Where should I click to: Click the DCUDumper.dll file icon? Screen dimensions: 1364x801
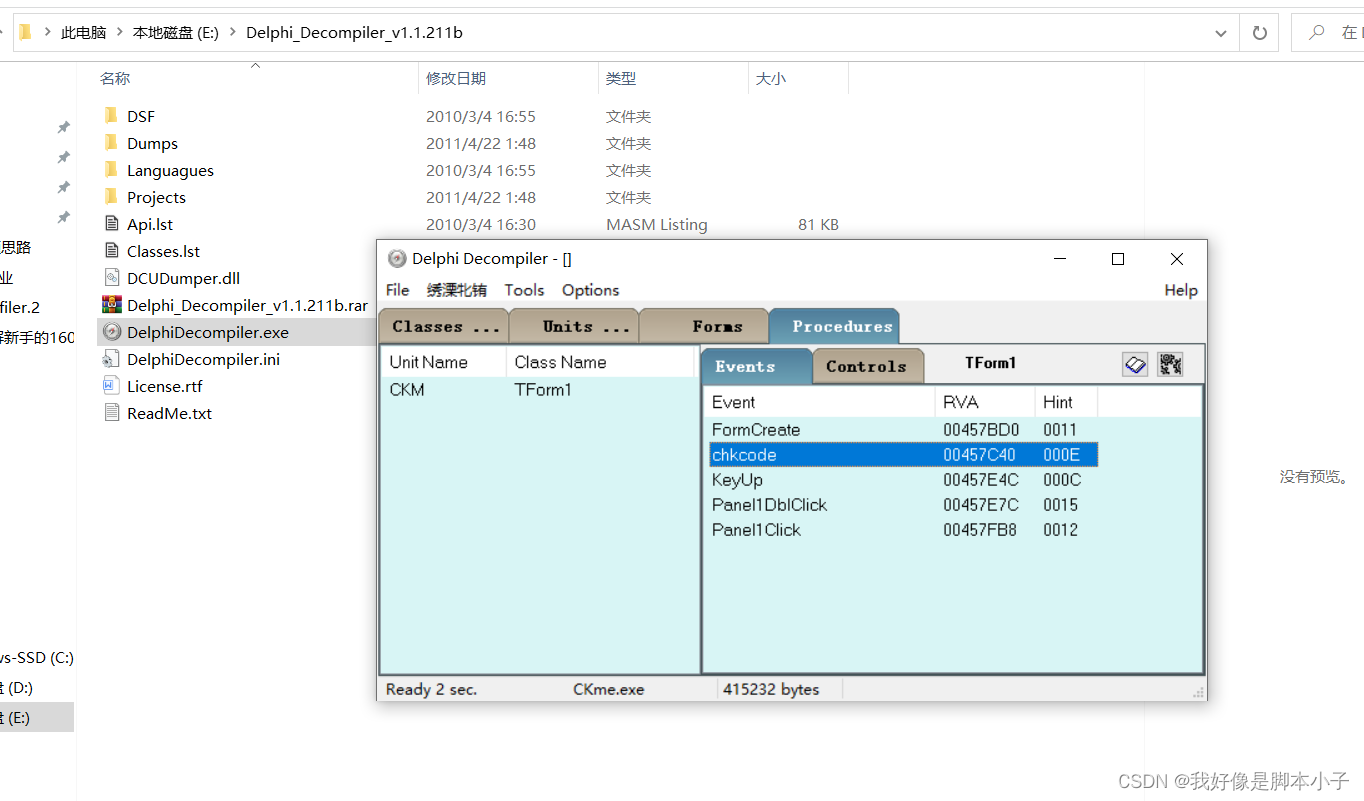point(111,278)
